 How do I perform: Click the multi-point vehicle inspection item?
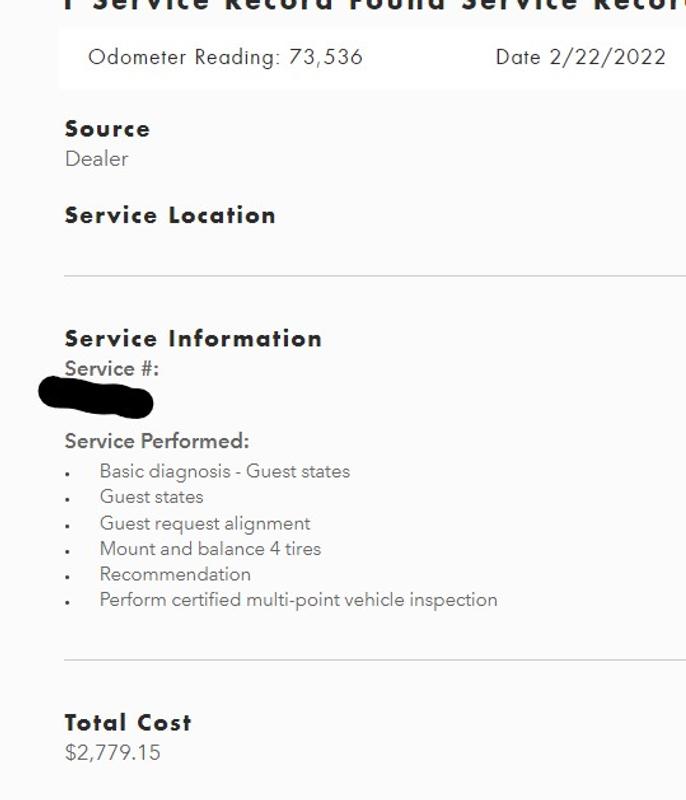(x=298, y=600)
